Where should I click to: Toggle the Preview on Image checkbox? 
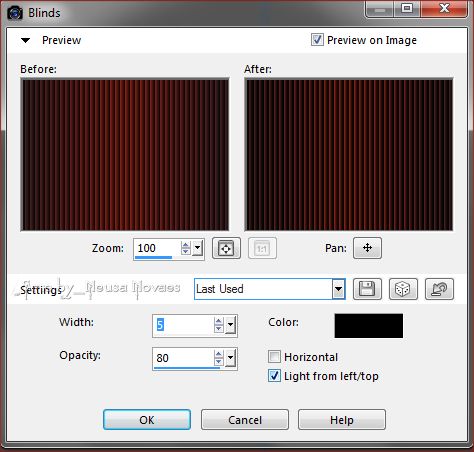click(317, 40)
